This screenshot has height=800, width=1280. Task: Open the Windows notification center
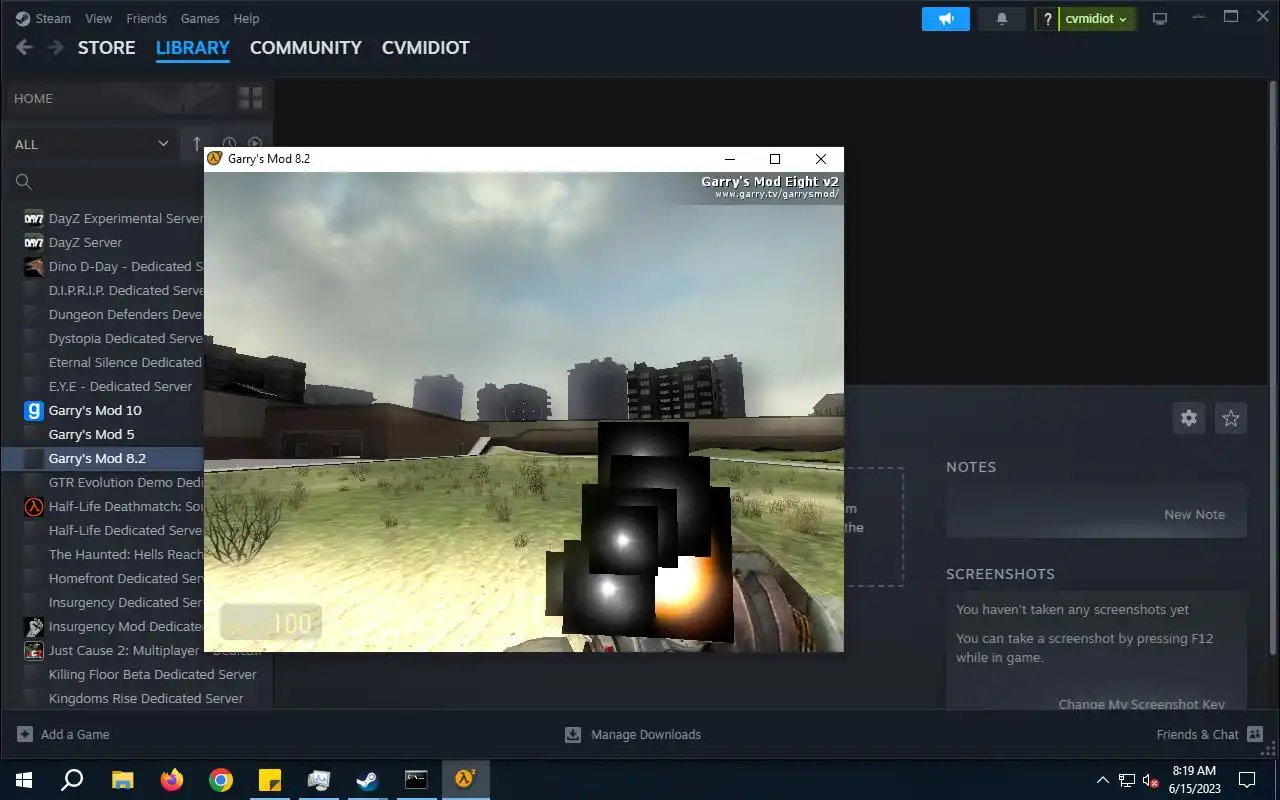point(1247,780)
